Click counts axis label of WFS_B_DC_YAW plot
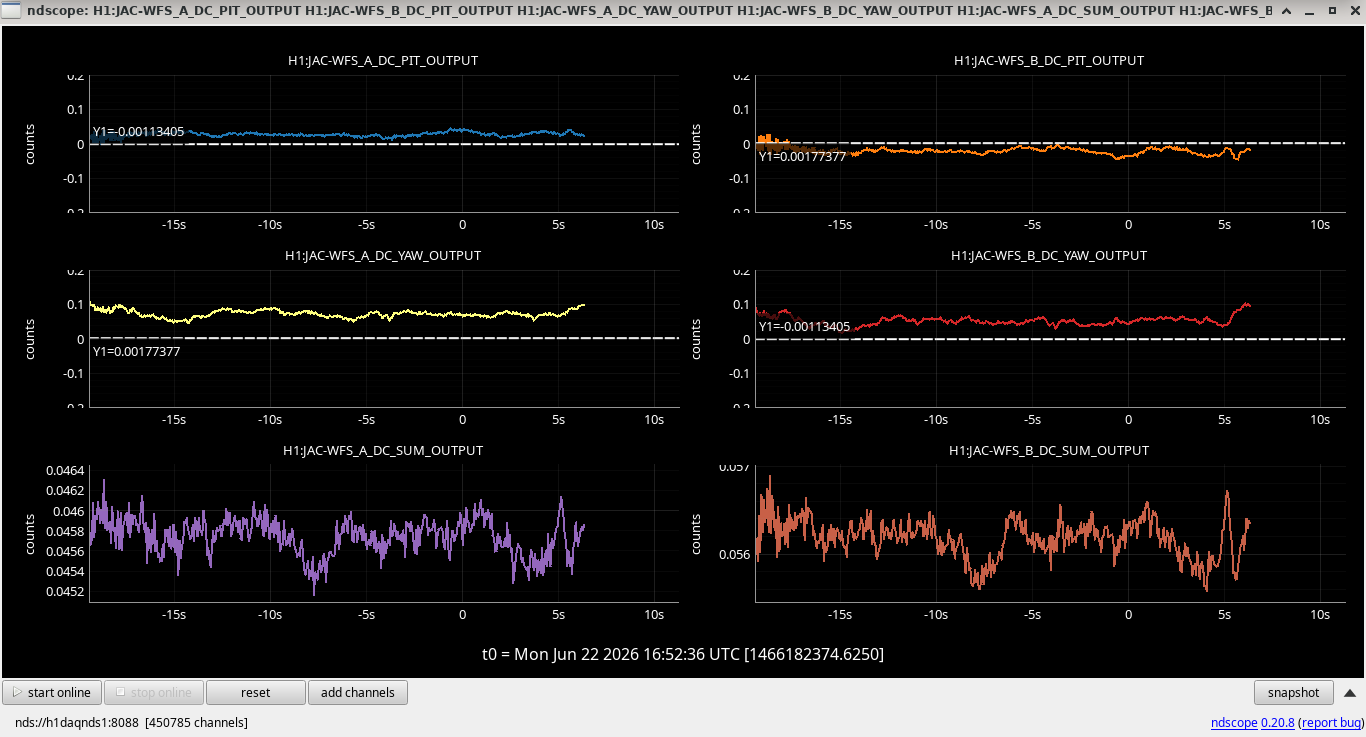 point(696,338)
